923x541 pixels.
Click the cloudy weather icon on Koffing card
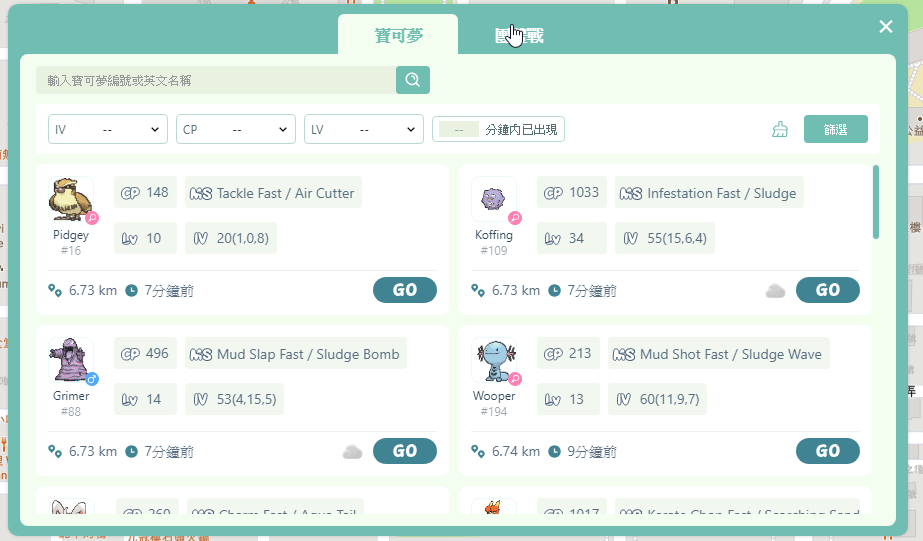pos(775,291)
